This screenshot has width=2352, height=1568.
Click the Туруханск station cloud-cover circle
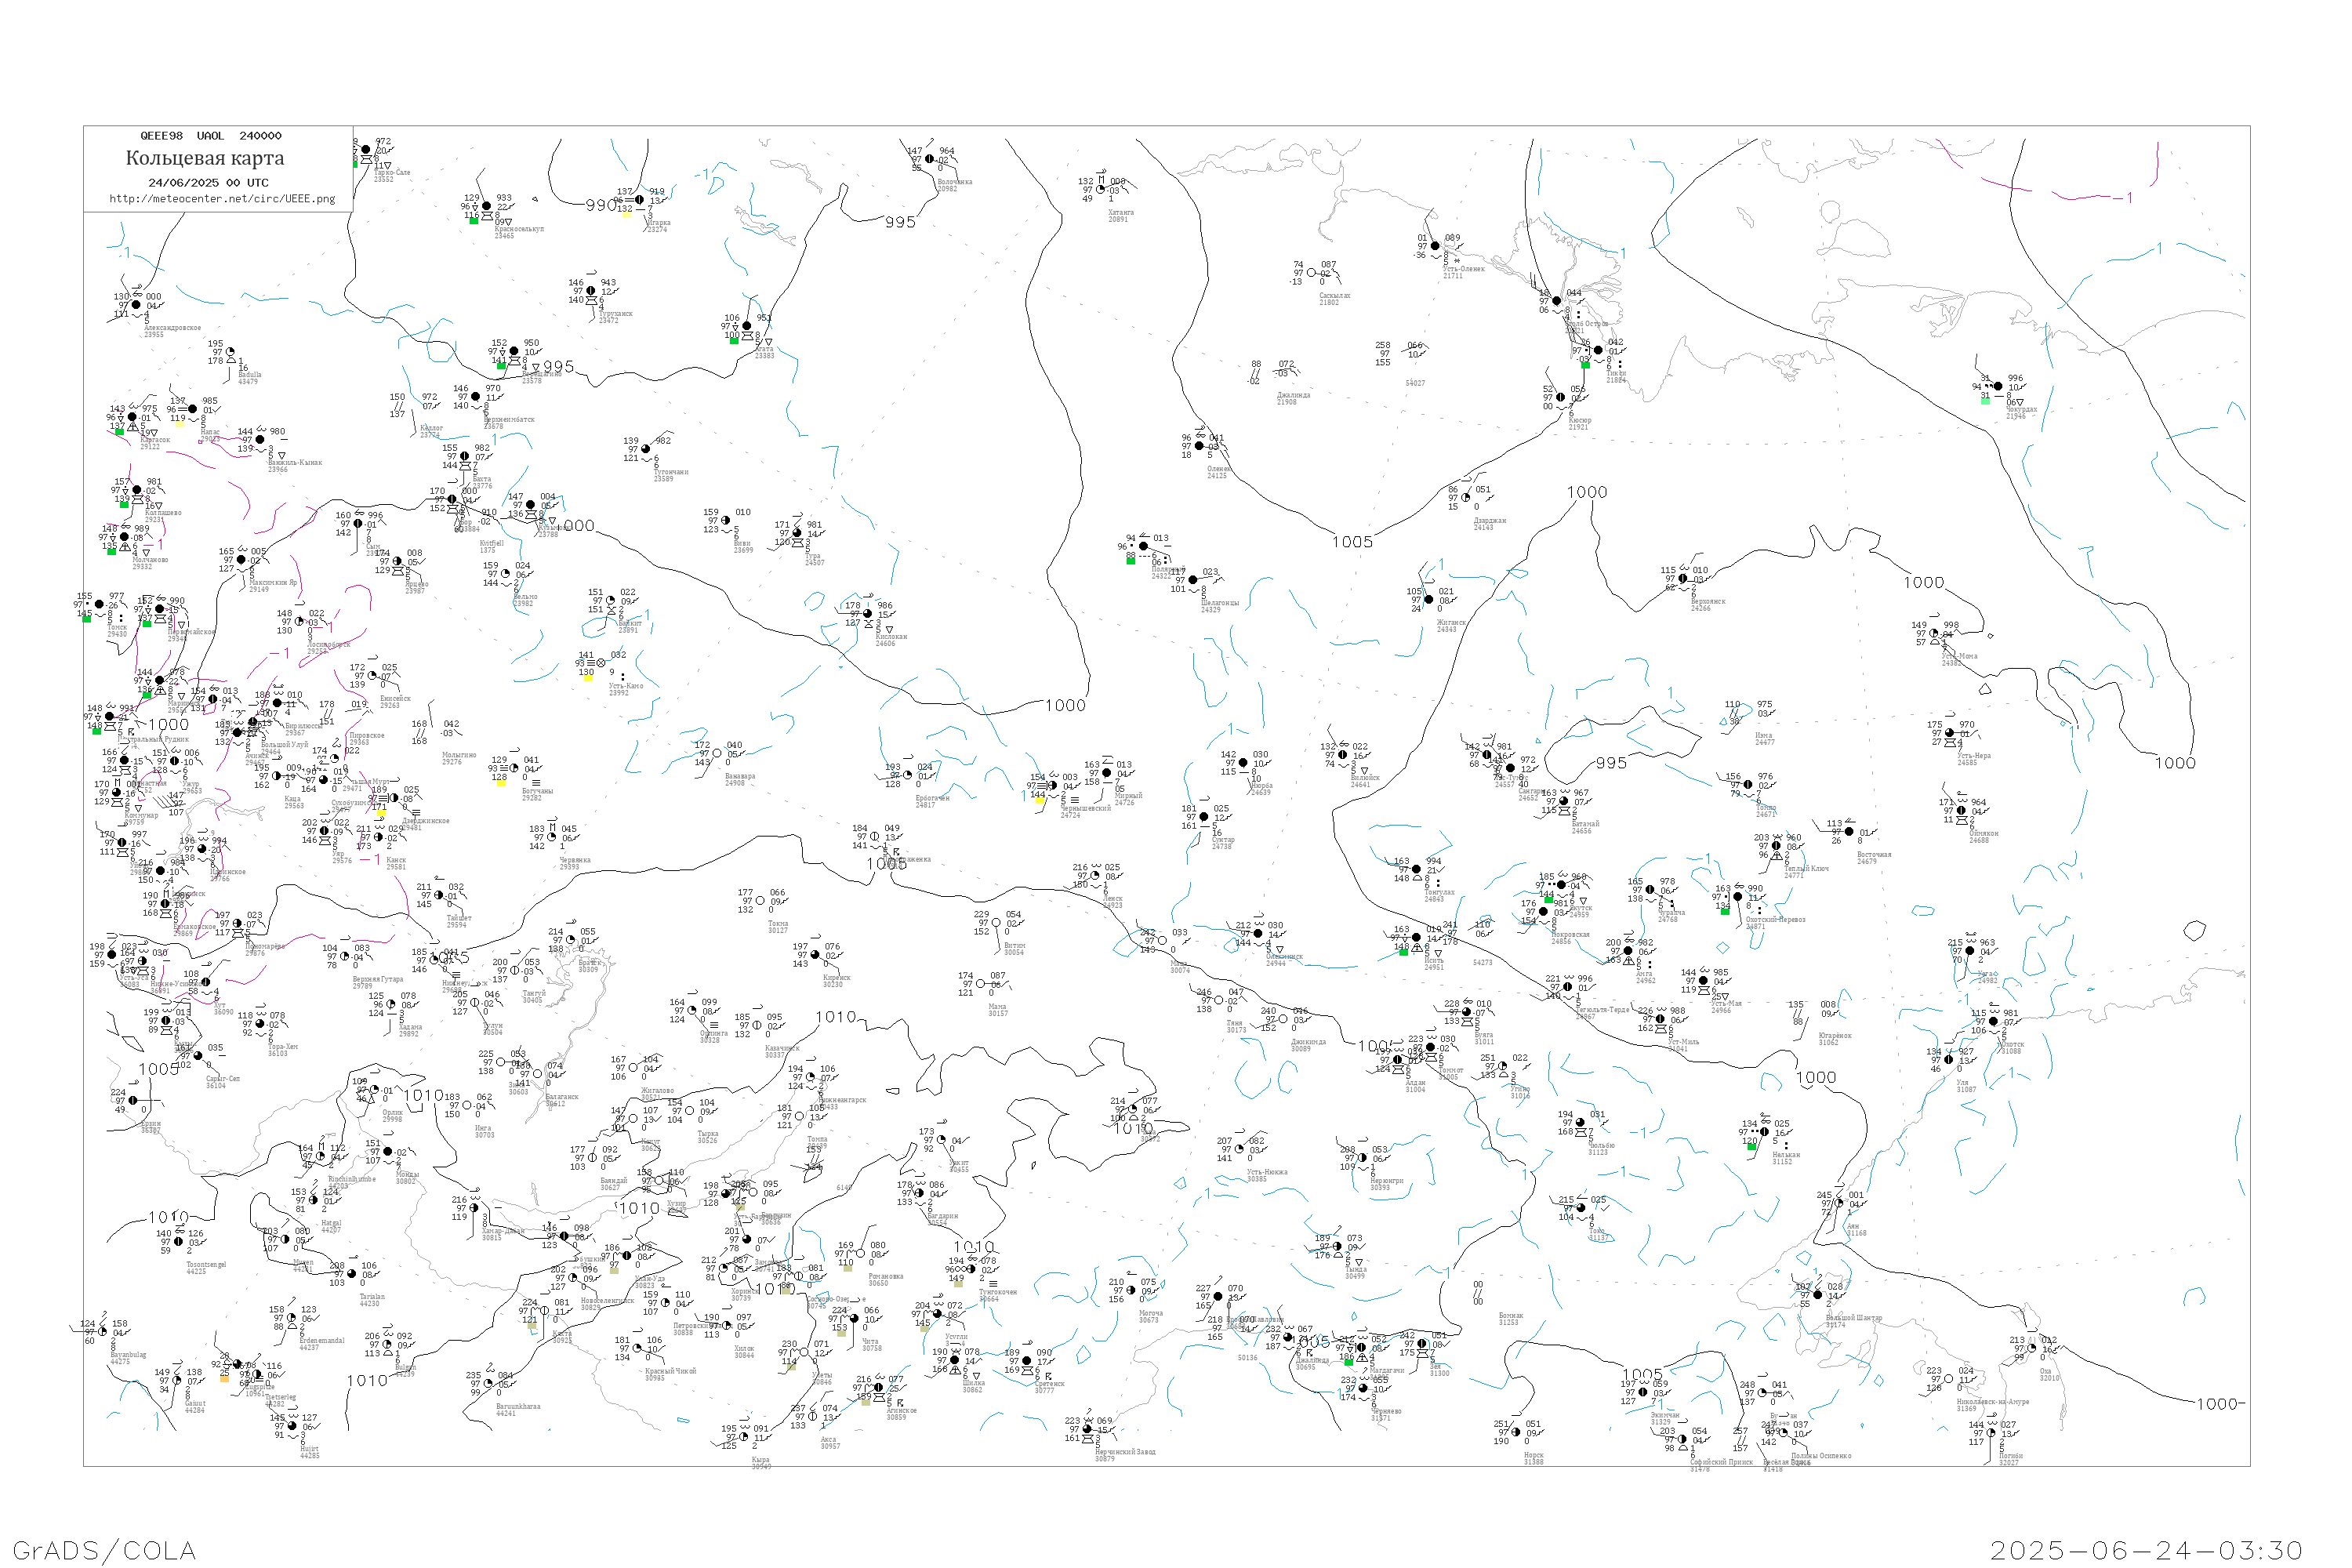590,291
